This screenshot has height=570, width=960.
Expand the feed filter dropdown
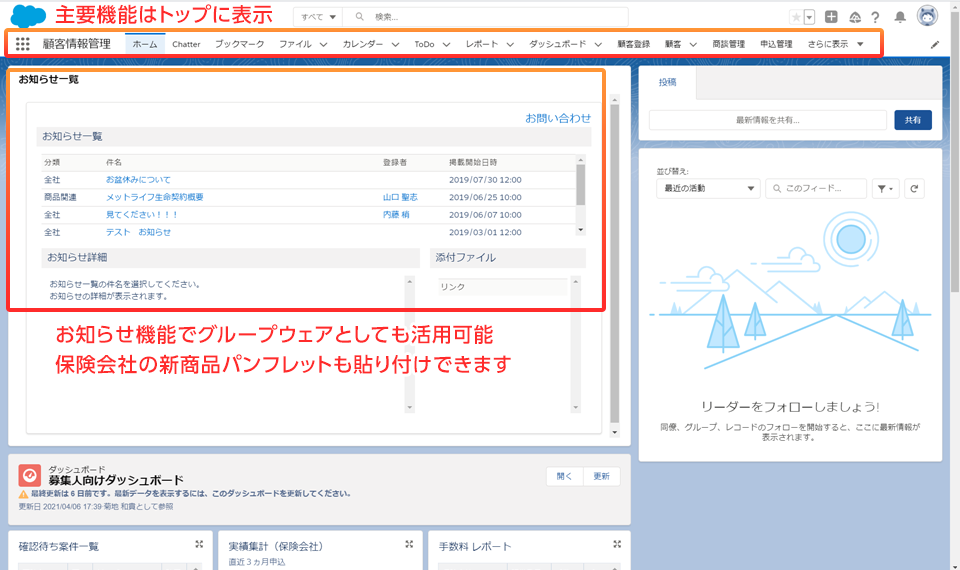886,188
